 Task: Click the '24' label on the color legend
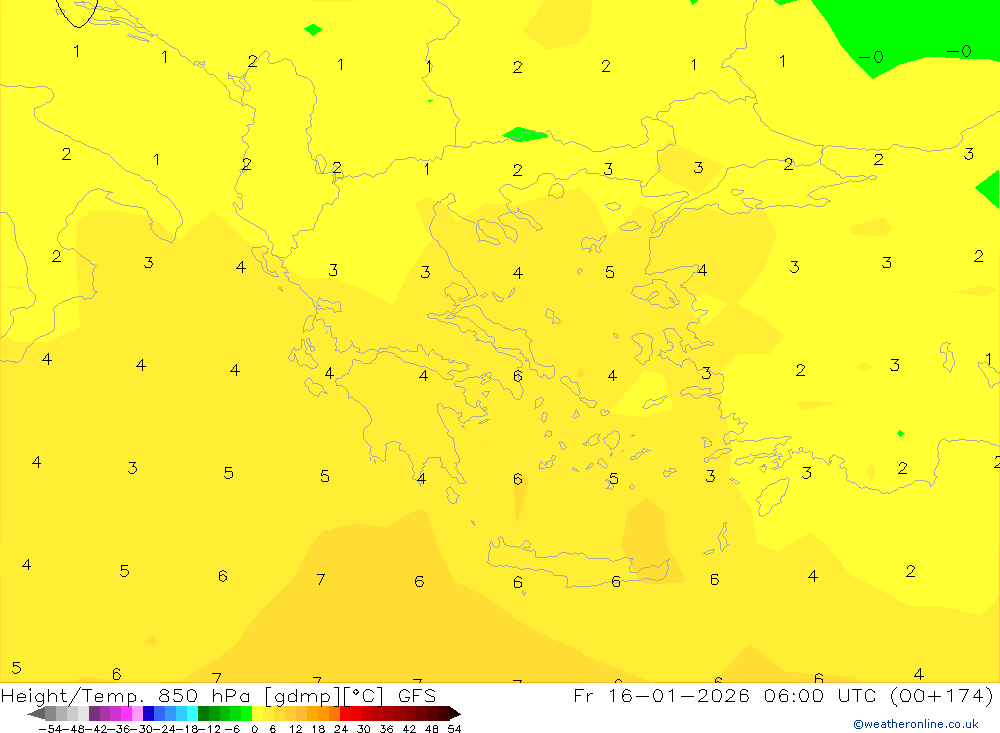coord(341,729)
